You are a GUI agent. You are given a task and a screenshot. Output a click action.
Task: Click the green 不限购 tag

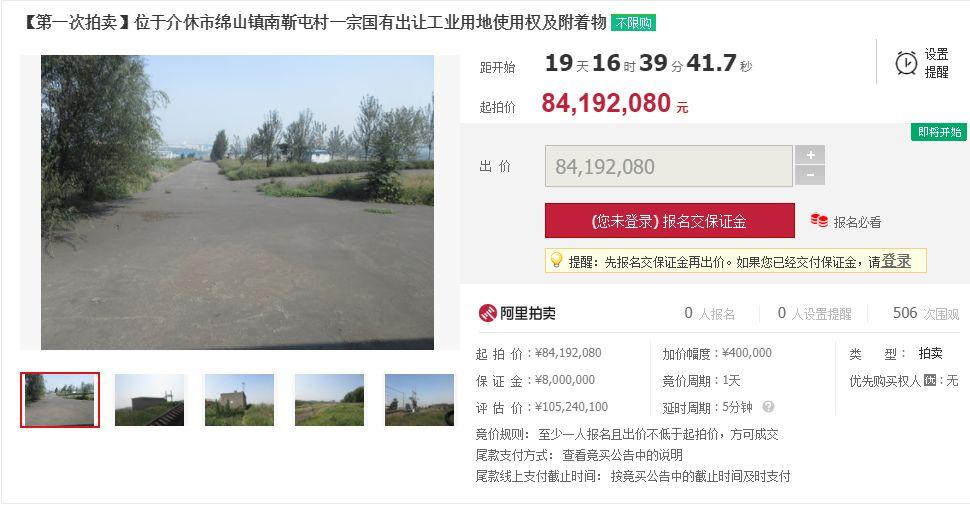[x=633, y=23]
